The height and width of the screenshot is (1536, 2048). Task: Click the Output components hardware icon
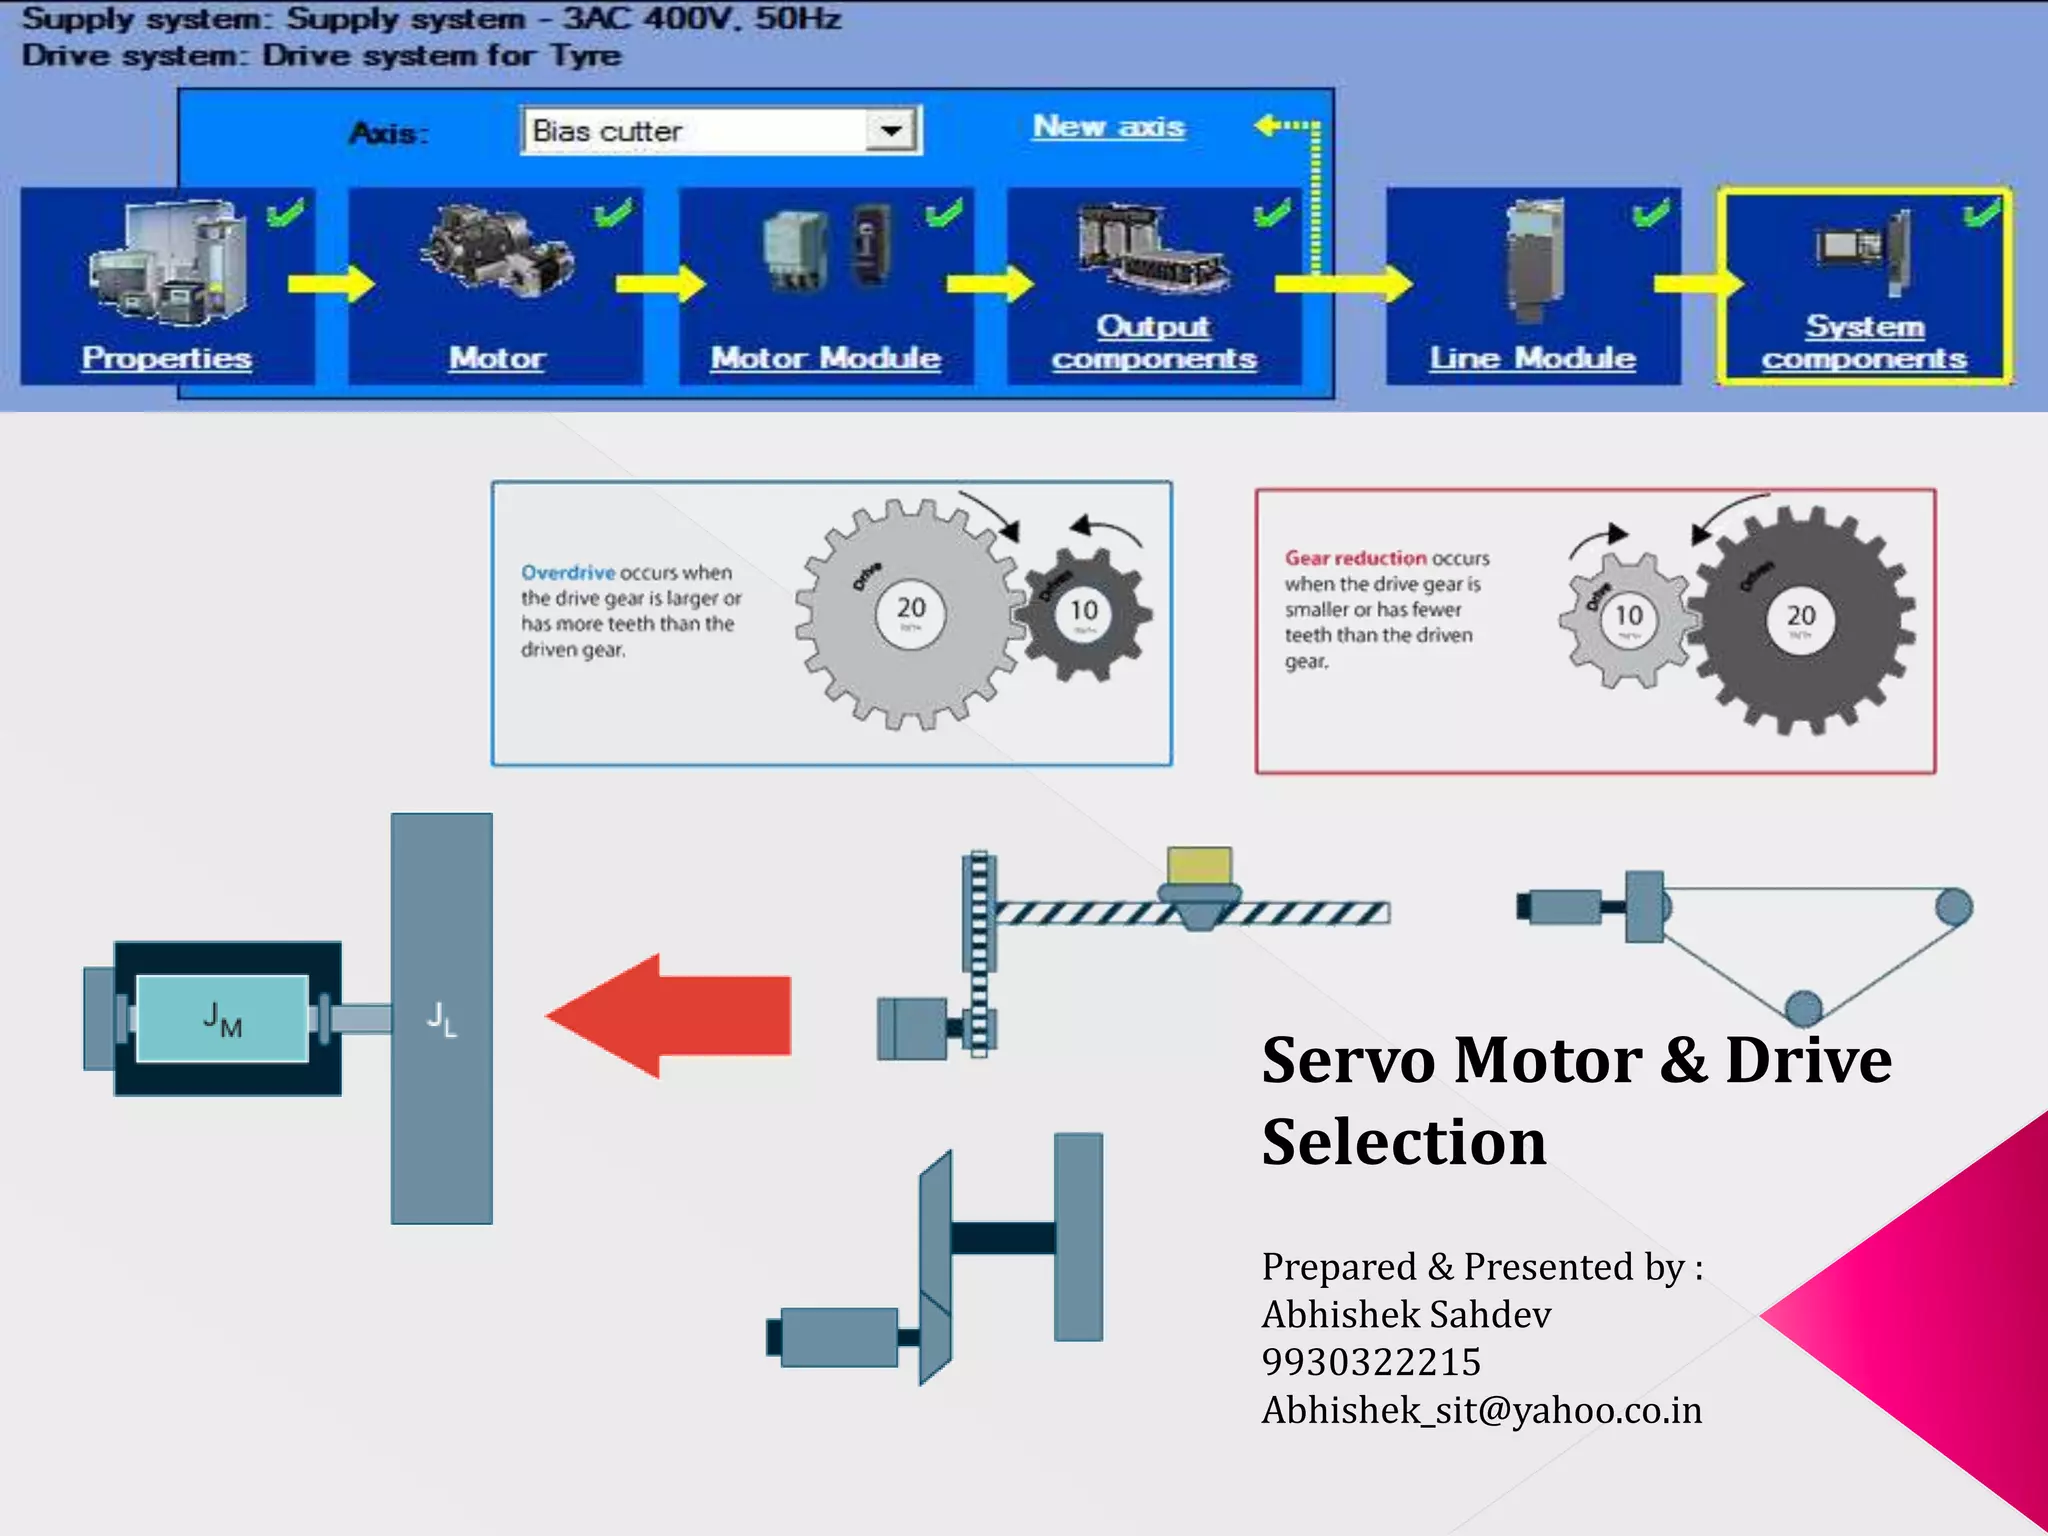[x=1152, y=248]
